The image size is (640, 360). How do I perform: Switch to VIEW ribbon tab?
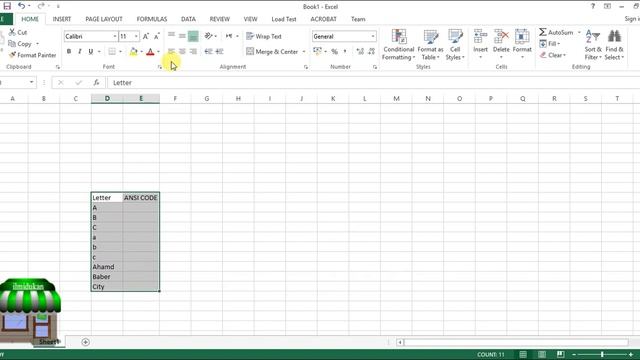(250, 19)
